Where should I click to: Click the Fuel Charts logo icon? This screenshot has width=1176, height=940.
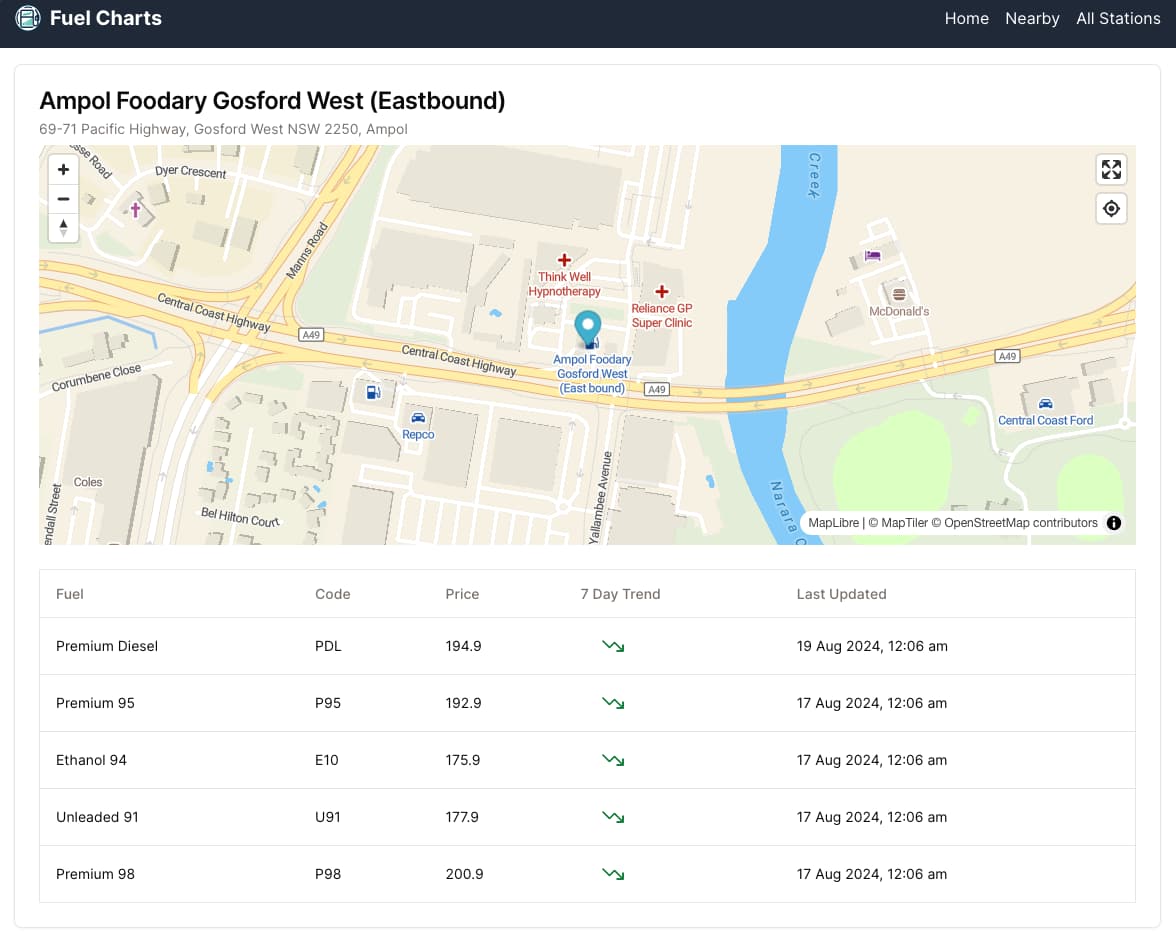click(28, 18)
